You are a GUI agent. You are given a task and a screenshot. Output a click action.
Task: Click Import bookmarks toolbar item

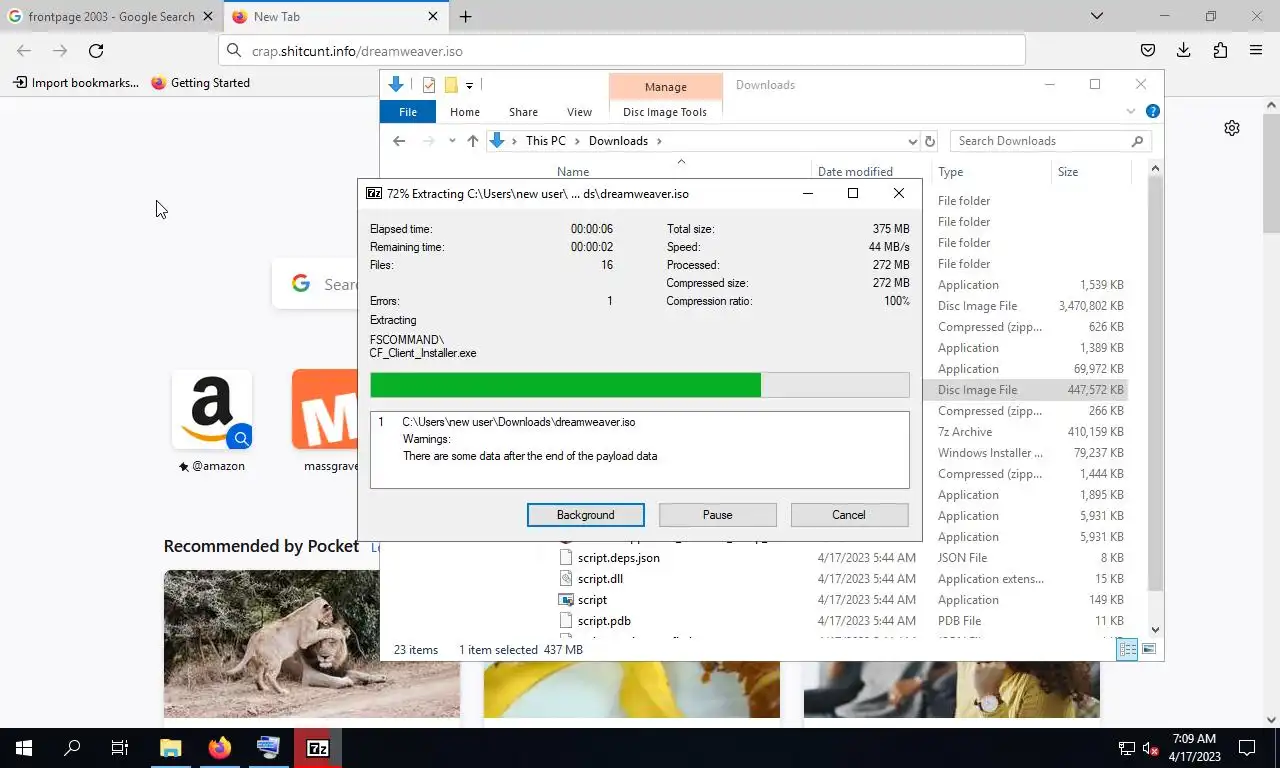pos(76,83)
